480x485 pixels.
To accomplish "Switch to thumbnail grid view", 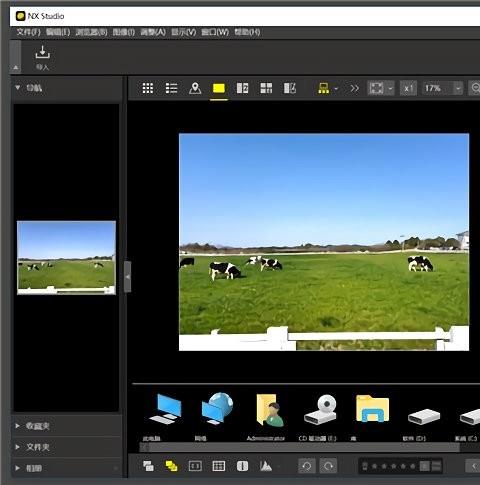I will pyautogui.click(x=148, y=88).
